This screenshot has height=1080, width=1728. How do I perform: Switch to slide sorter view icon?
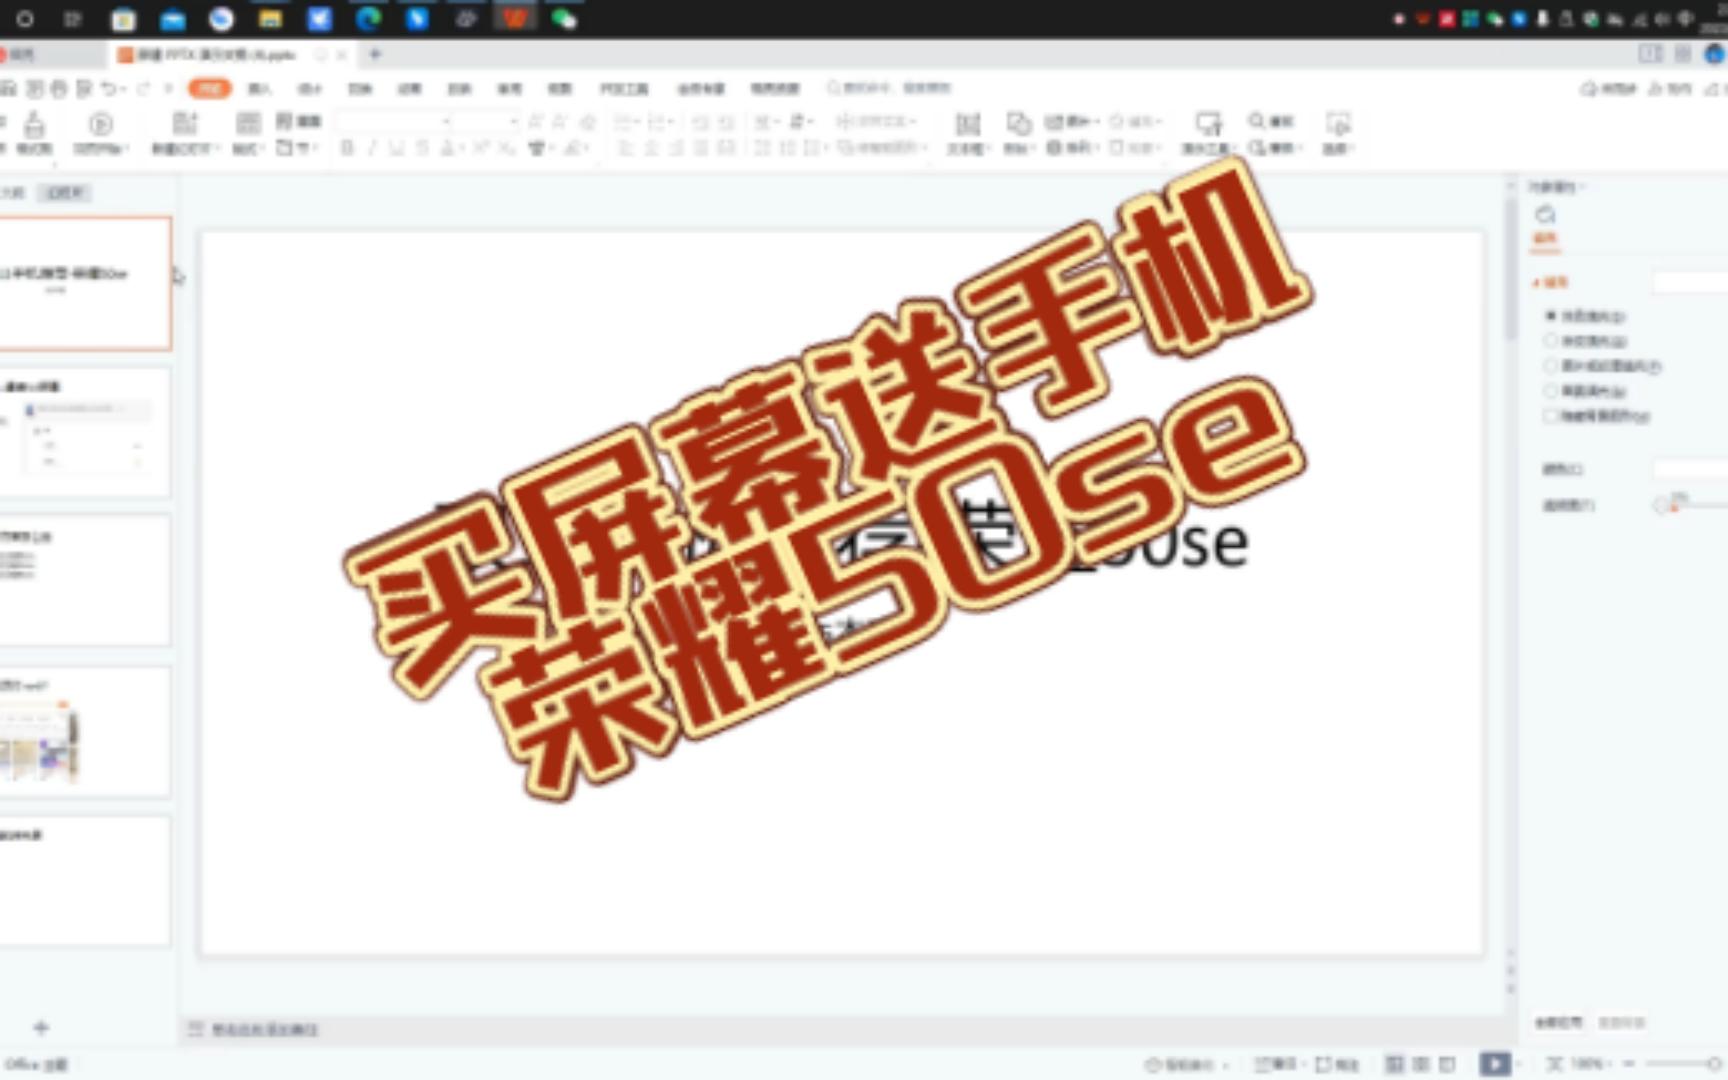click(1420, 1064)
